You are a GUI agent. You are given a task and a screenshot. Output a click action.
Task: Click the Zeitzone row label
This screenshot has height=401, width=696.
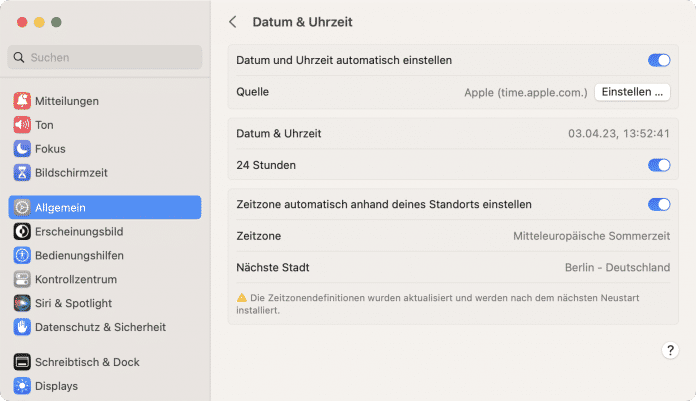(258, 236)
